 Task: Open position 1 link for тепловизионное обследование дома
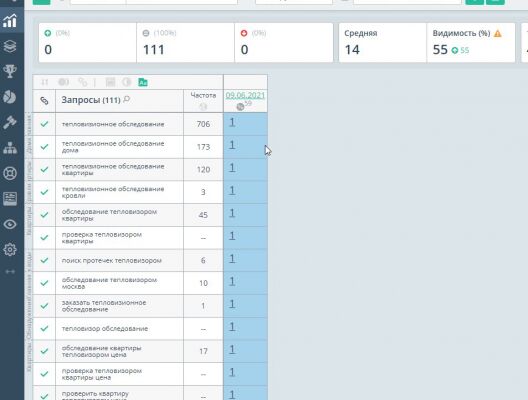tap(232, 145)
